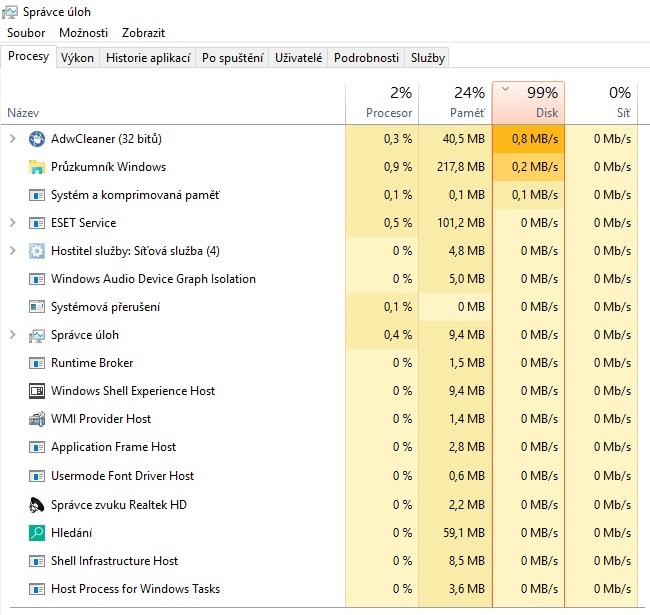Click the WMI Provider Host icon
This screenshot has width=650, height=615.
point(37,419)
